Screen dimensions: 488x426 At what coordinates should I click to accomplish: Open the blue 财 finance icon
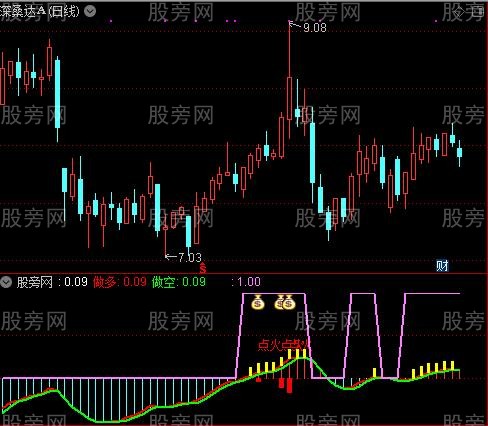442,266
